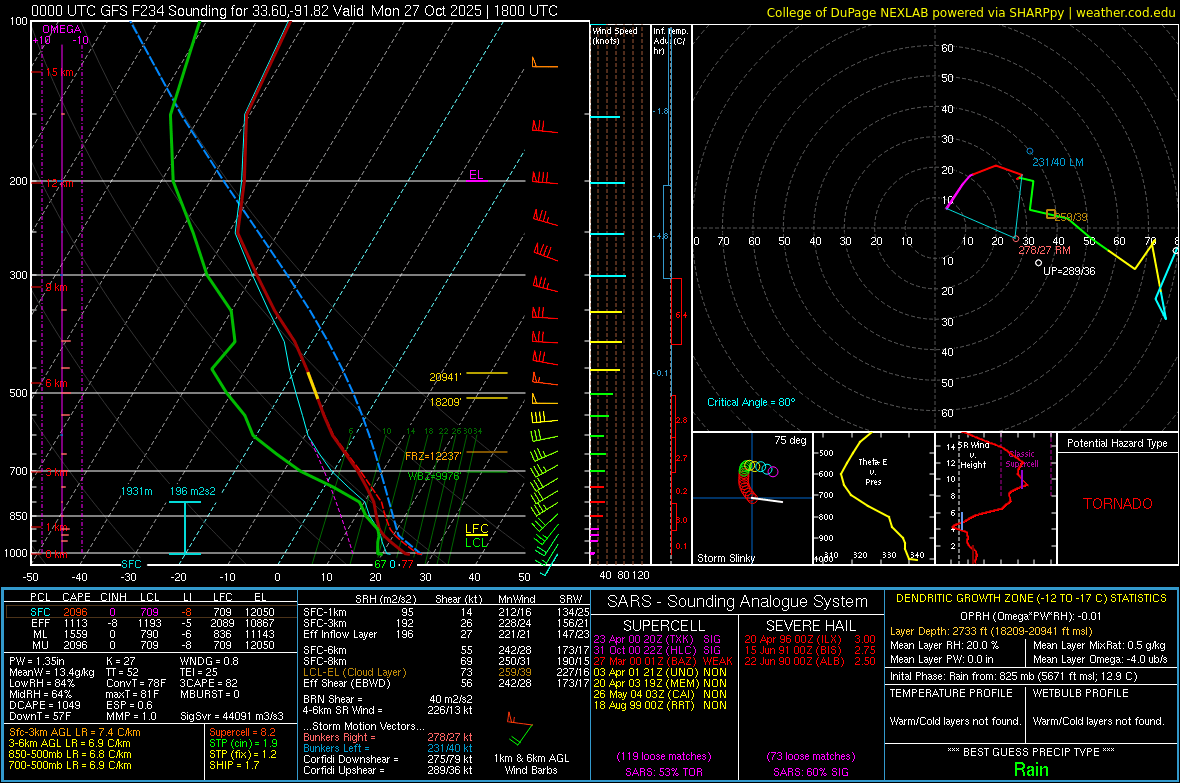The image size is (1180, 783).
Task: Click the FRZ=12237' label
Action: pyautogui.click(x=433, y=456)
